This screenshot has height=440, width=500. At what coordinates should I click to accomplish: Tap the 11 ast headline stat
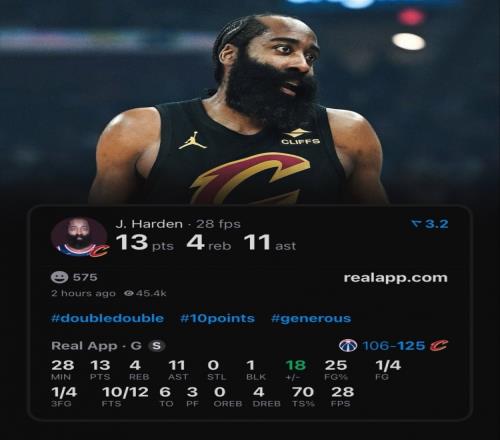click(270, 243)
